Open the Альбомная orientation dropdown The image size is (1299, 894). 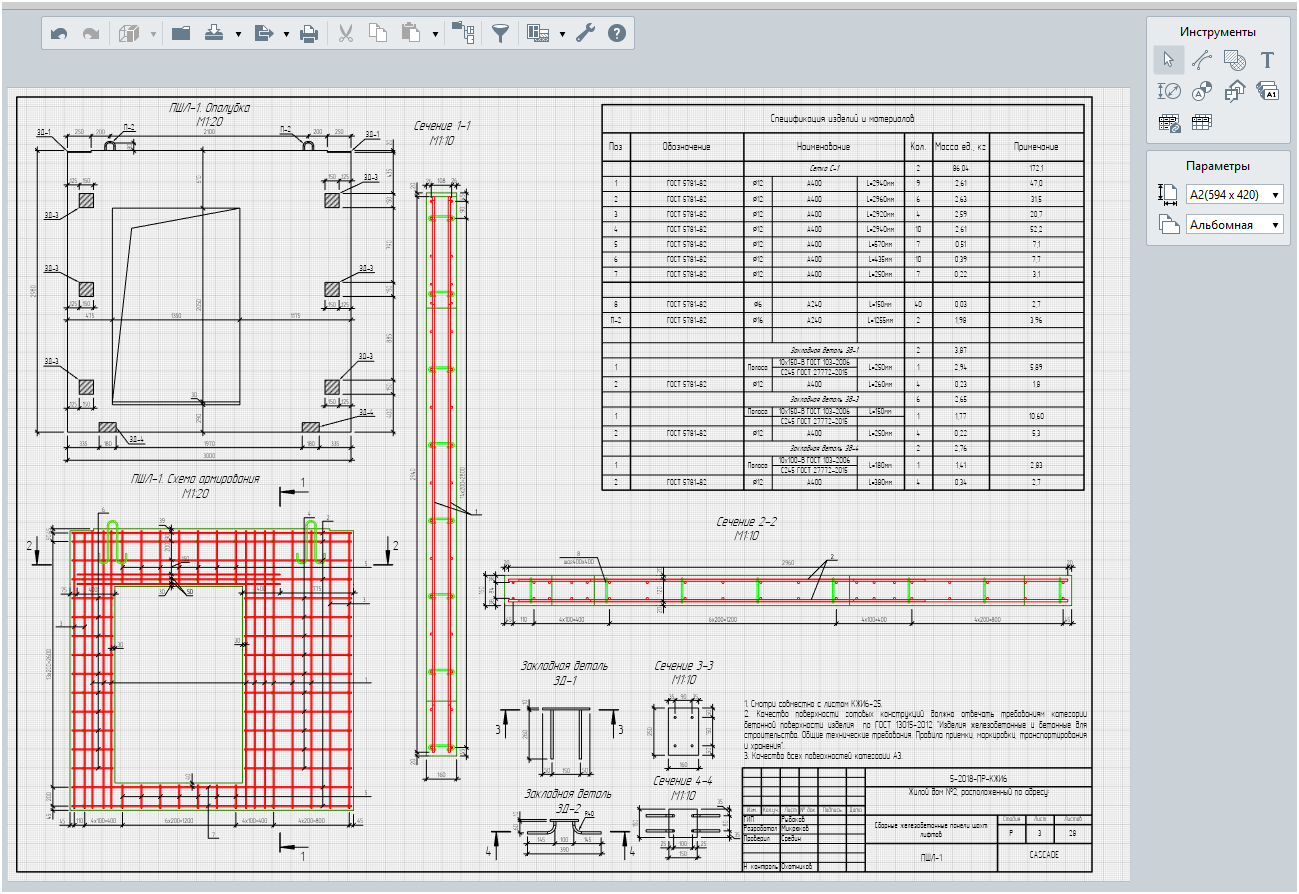pyautogui.click(x=1234, y=225)
